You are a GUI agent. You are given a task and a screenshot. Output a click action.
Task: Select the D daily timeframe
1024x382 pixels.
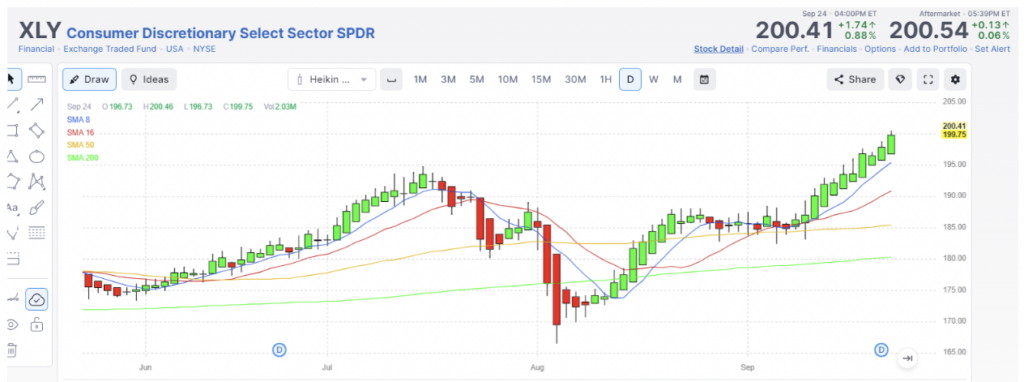point(630,80)
